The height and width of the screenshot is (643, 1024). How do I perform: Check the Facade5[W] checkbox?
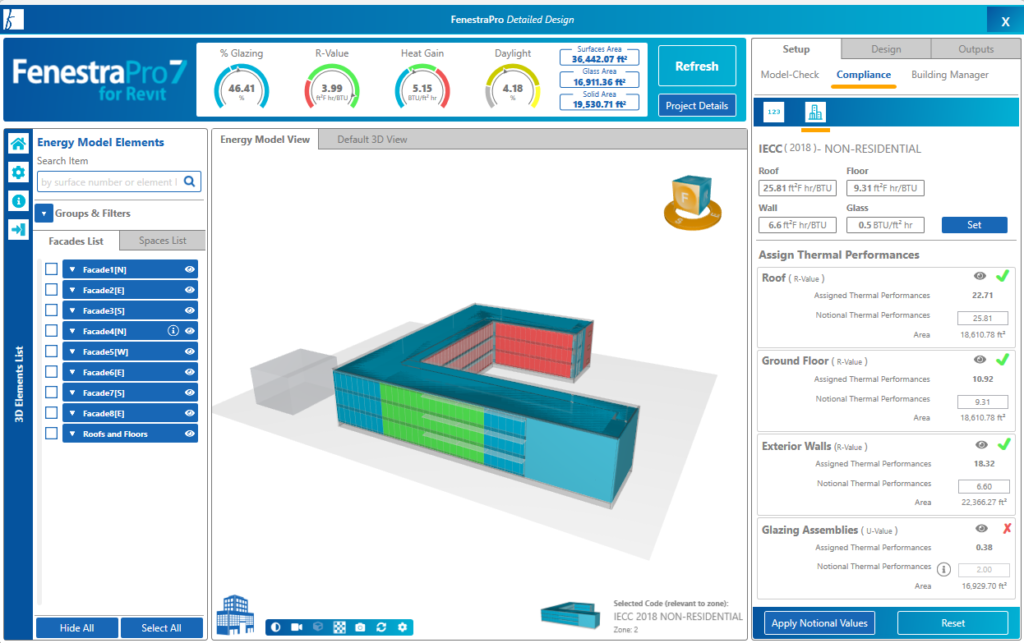coord(52,351)
